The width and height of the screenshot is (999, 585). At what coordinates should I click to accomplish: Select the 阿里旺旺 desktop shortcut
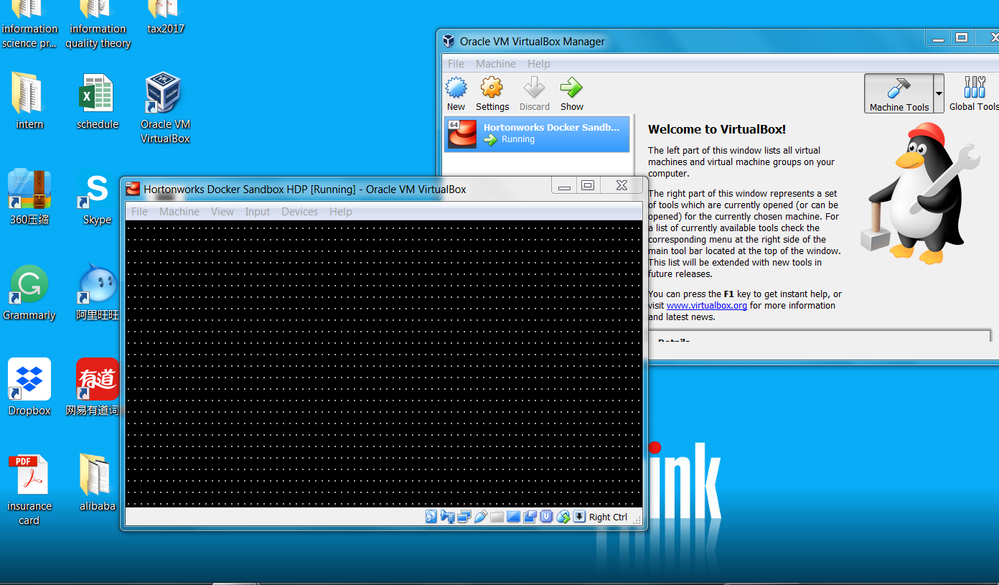point(97,293)
